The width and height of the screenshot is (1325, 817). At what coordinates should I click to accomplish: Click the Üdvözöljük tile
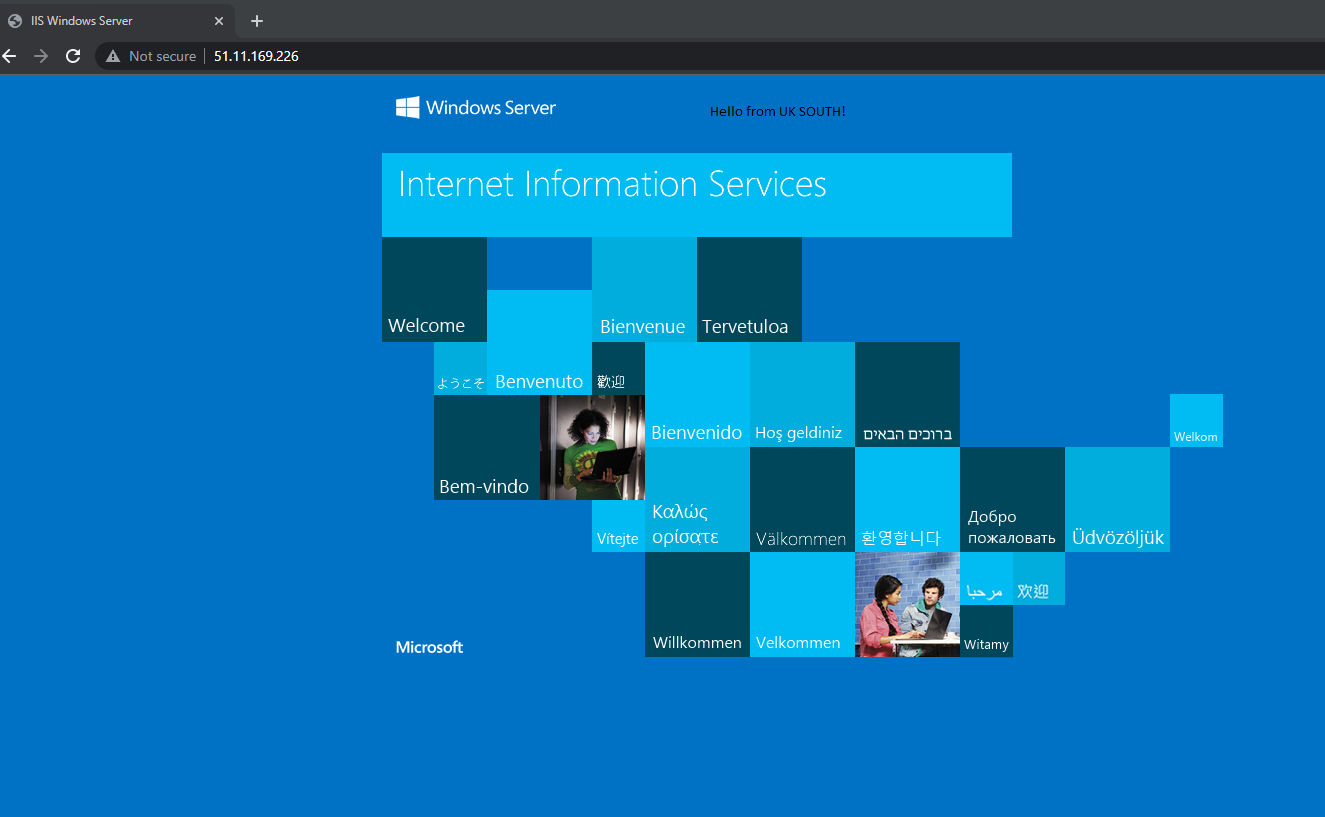(1117, 500)
